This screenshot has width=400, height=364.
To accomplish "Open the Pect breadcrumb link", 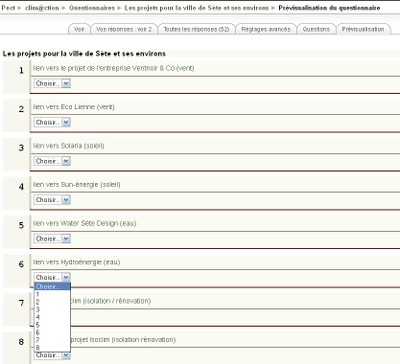I will pos(8,8).
